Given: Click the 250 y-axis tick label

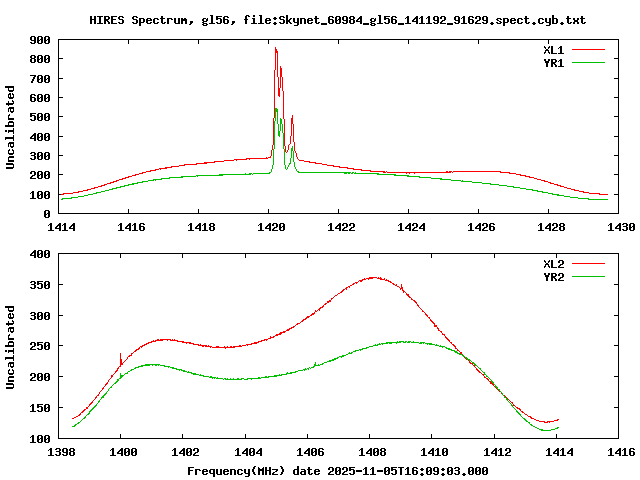Looking at the screenshot, I should (x=40, y=346).
